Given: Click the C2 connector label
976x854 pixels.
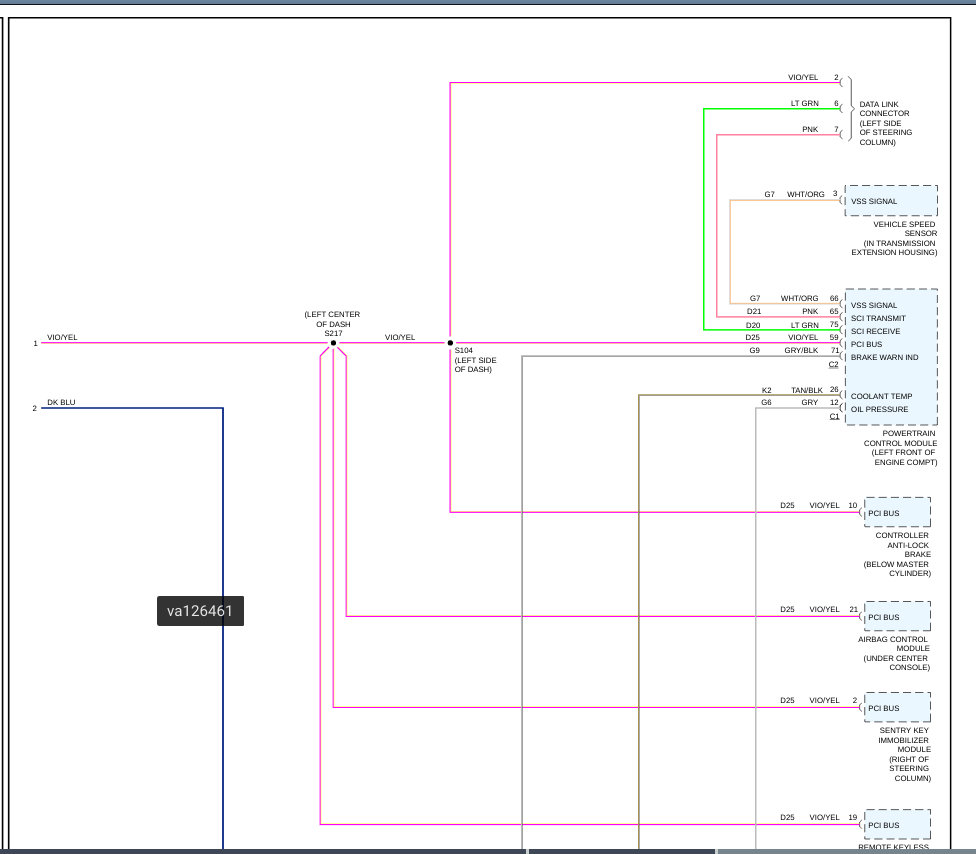Looking at the screenshot, I should 833,365.
